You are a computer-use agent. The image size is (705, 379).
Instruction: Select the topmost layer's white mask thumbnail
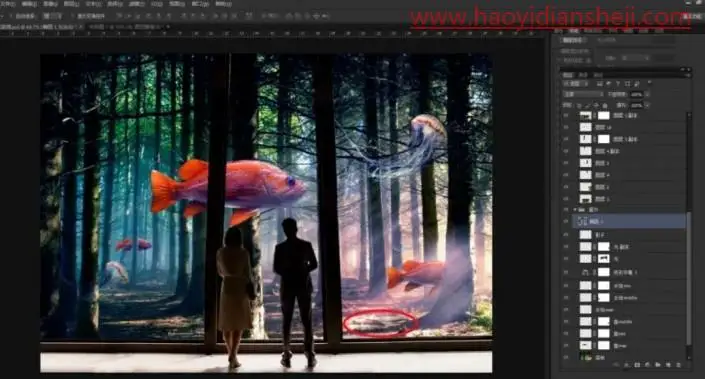coord(603,116)
